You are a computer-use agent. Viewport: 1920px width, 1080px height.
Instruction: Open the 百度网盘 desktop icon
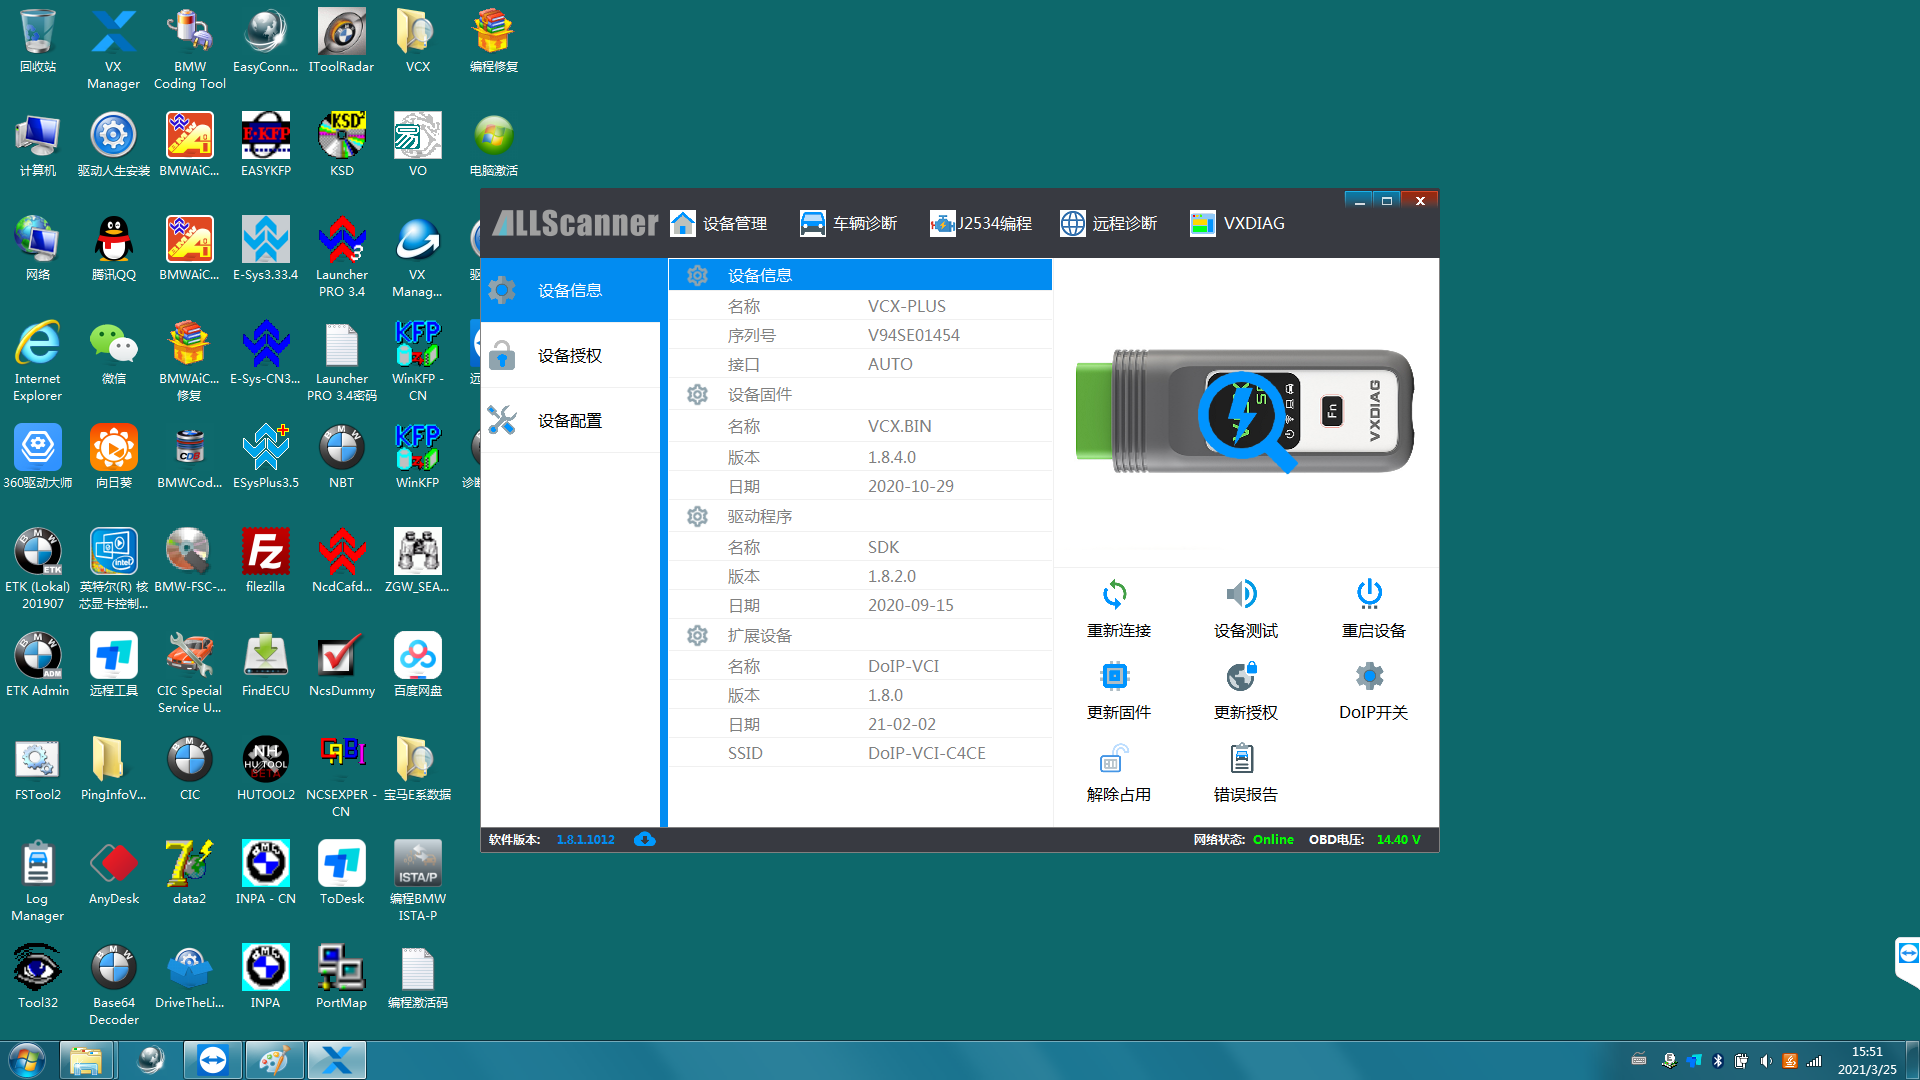click(417, 666)
